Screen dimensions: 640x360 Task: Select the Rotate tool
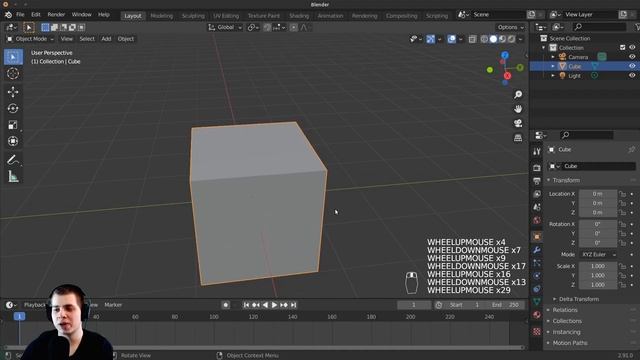click(x=13, y=108)
